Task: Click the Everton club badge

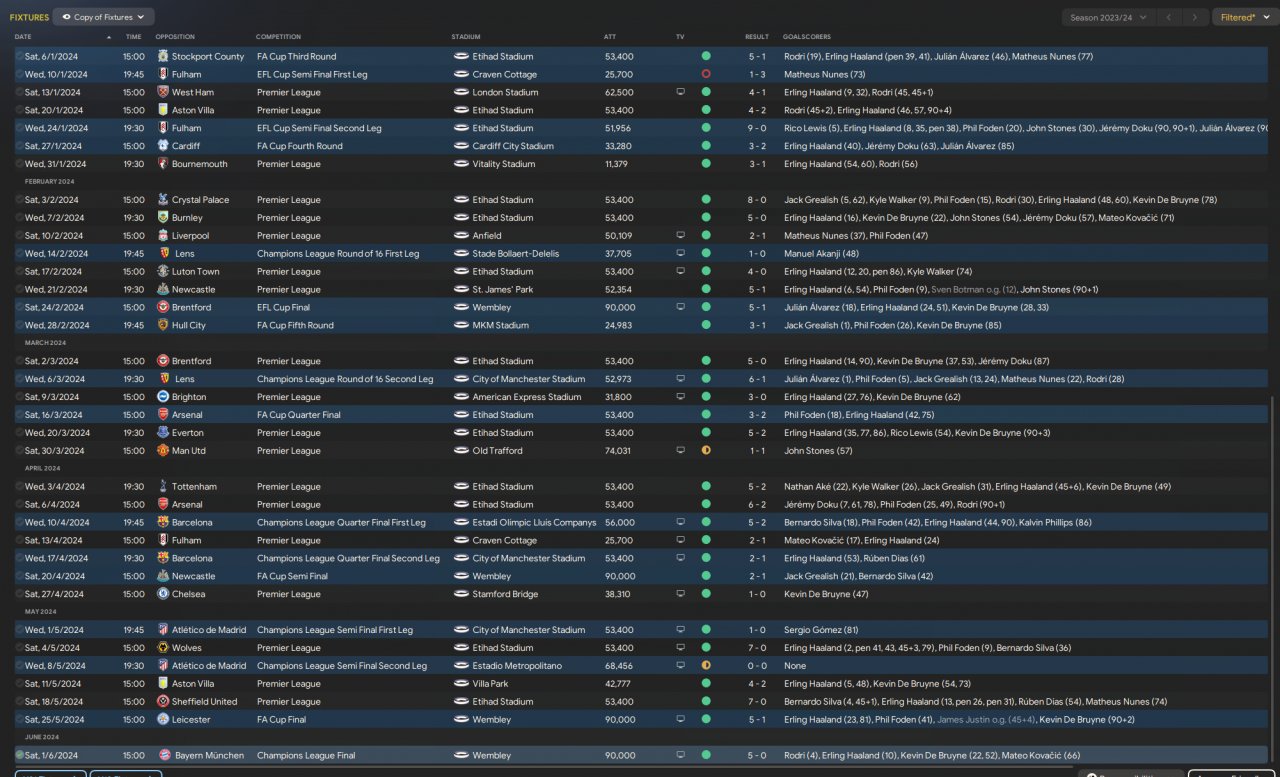Action: 163,433
